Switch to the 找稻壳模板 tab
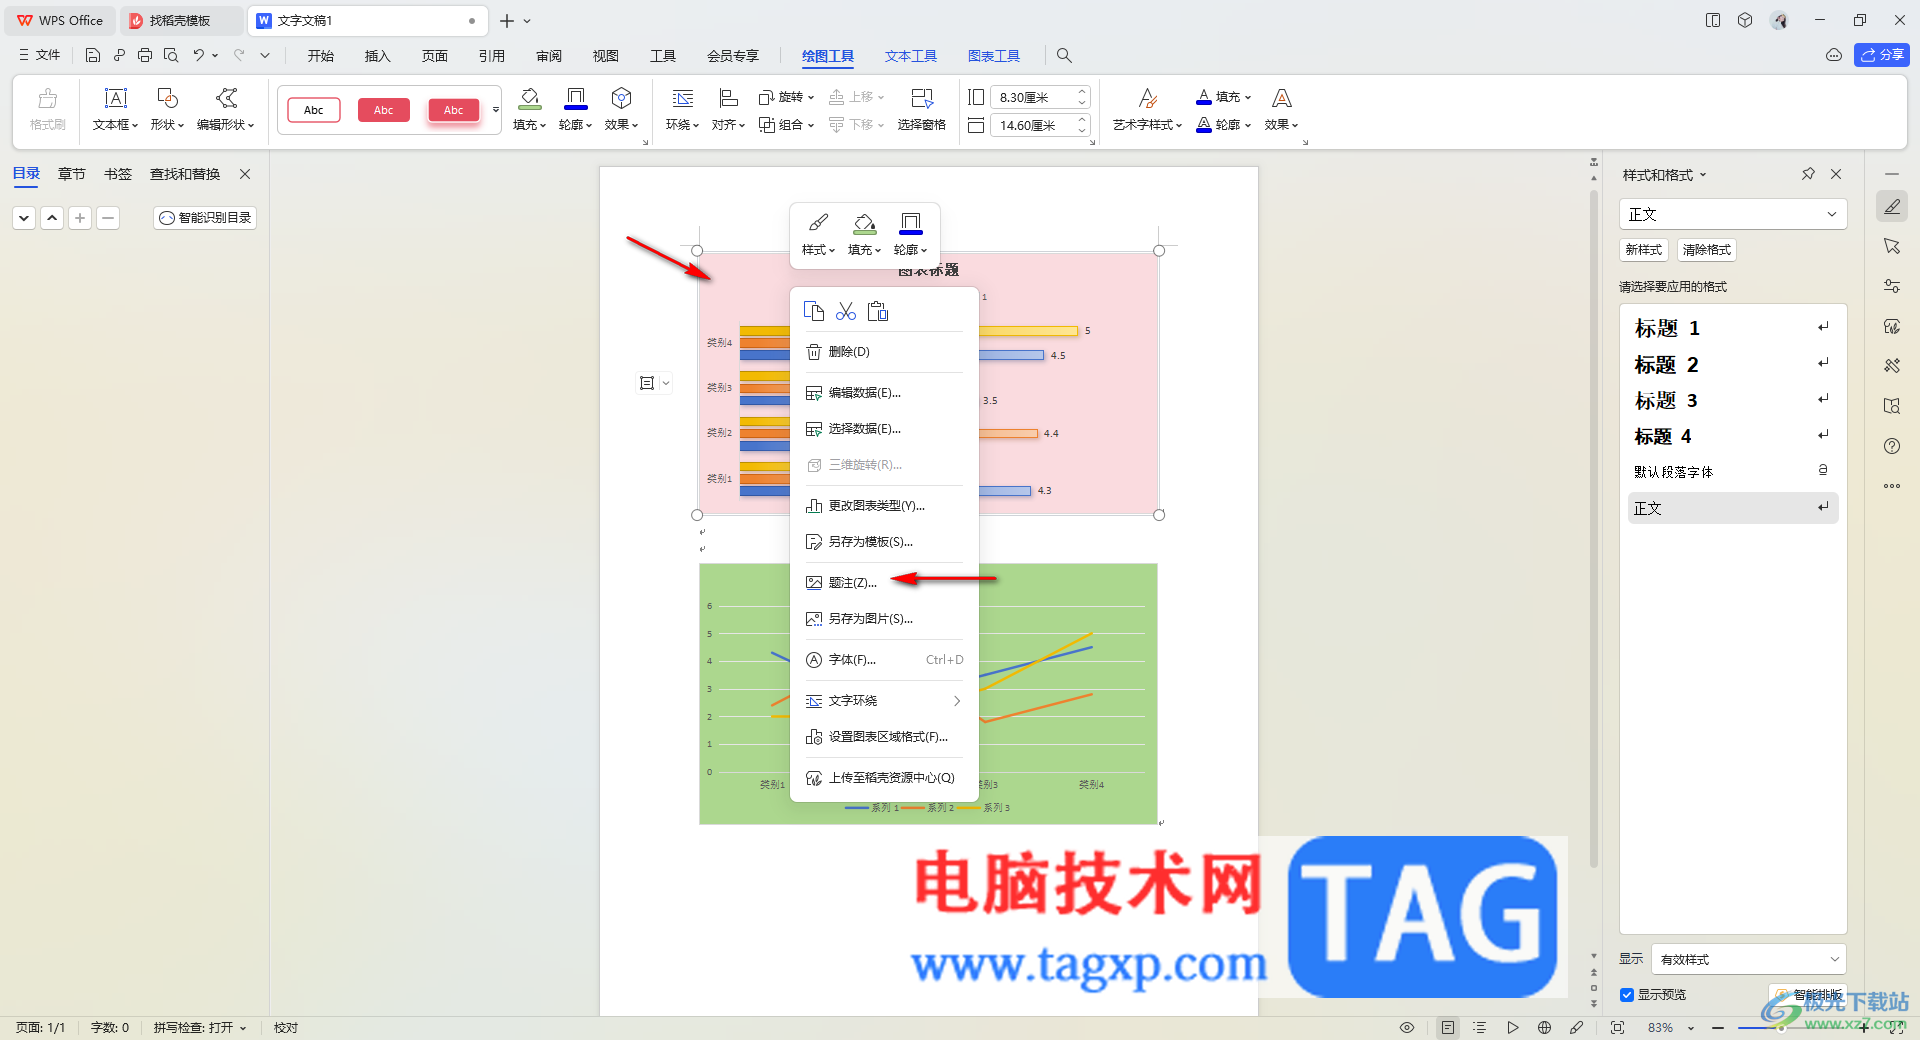The height and width of the screenshot is (1040, 1920). click(x=180, y=21)
